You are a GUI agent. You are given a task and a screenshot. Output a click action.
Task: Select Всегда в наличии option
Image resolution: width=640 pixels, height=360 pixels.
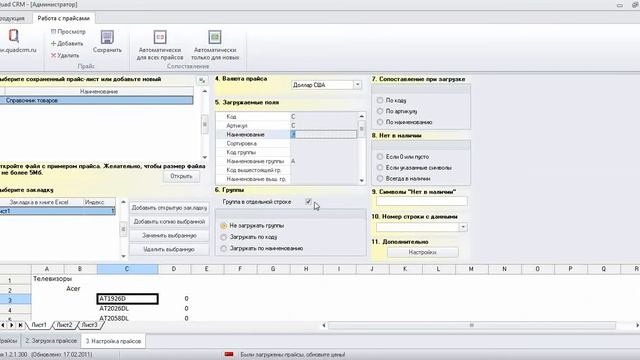pyautogui.click(x=380, y=178)
